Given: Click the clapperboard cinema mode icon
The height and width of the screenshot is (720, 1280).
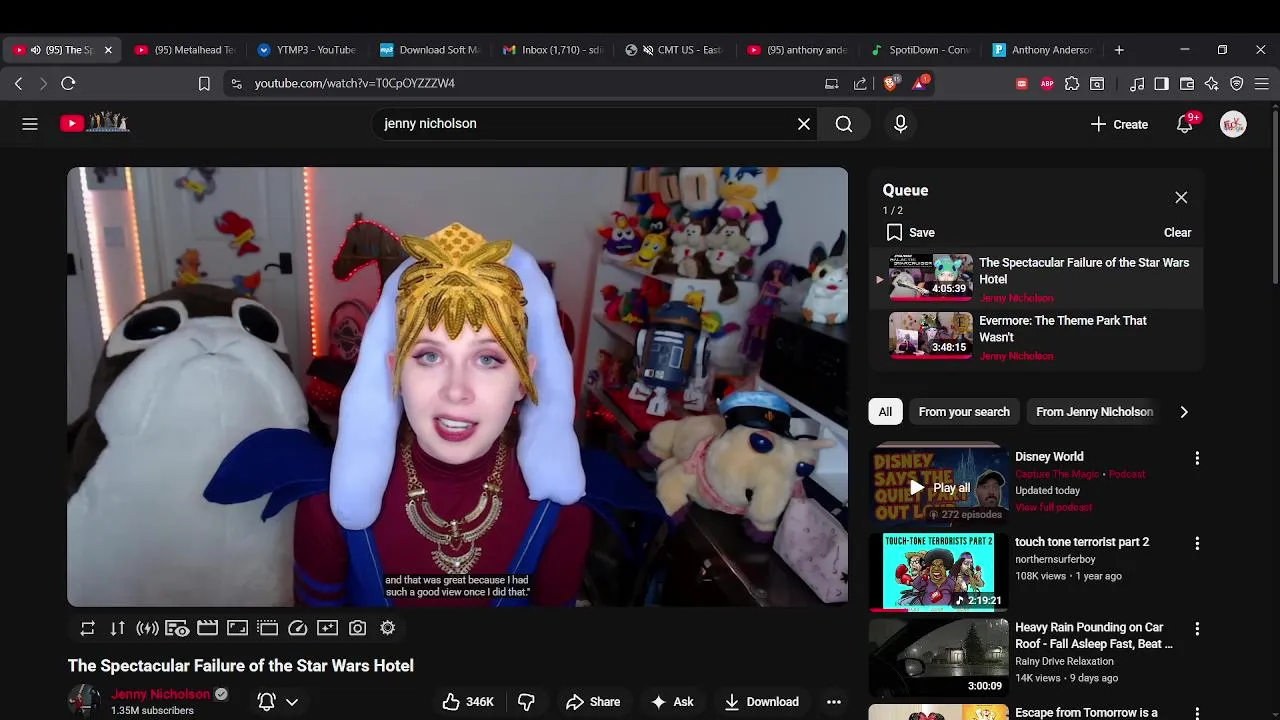Looking at the screenshot, I should [207, 628].
